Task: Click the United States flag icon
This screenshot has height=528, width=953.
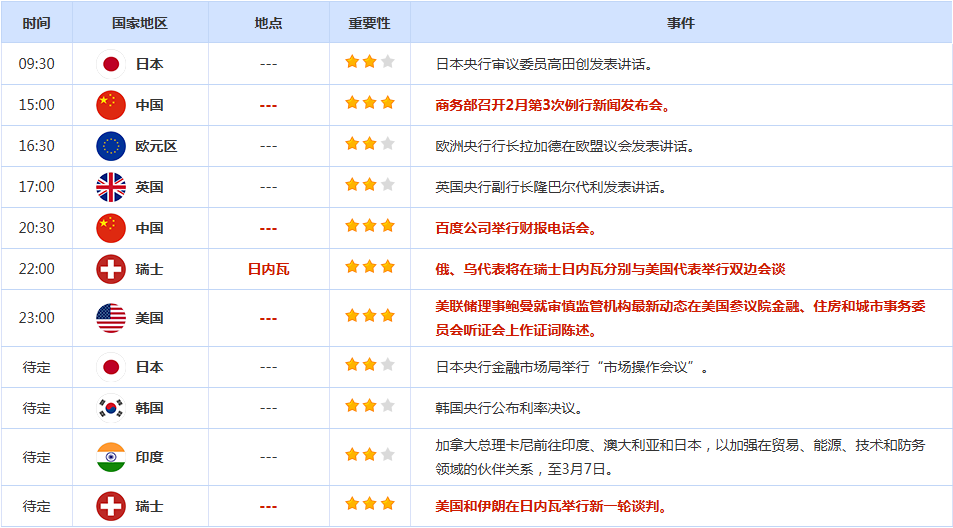Action: coord(111,318)
